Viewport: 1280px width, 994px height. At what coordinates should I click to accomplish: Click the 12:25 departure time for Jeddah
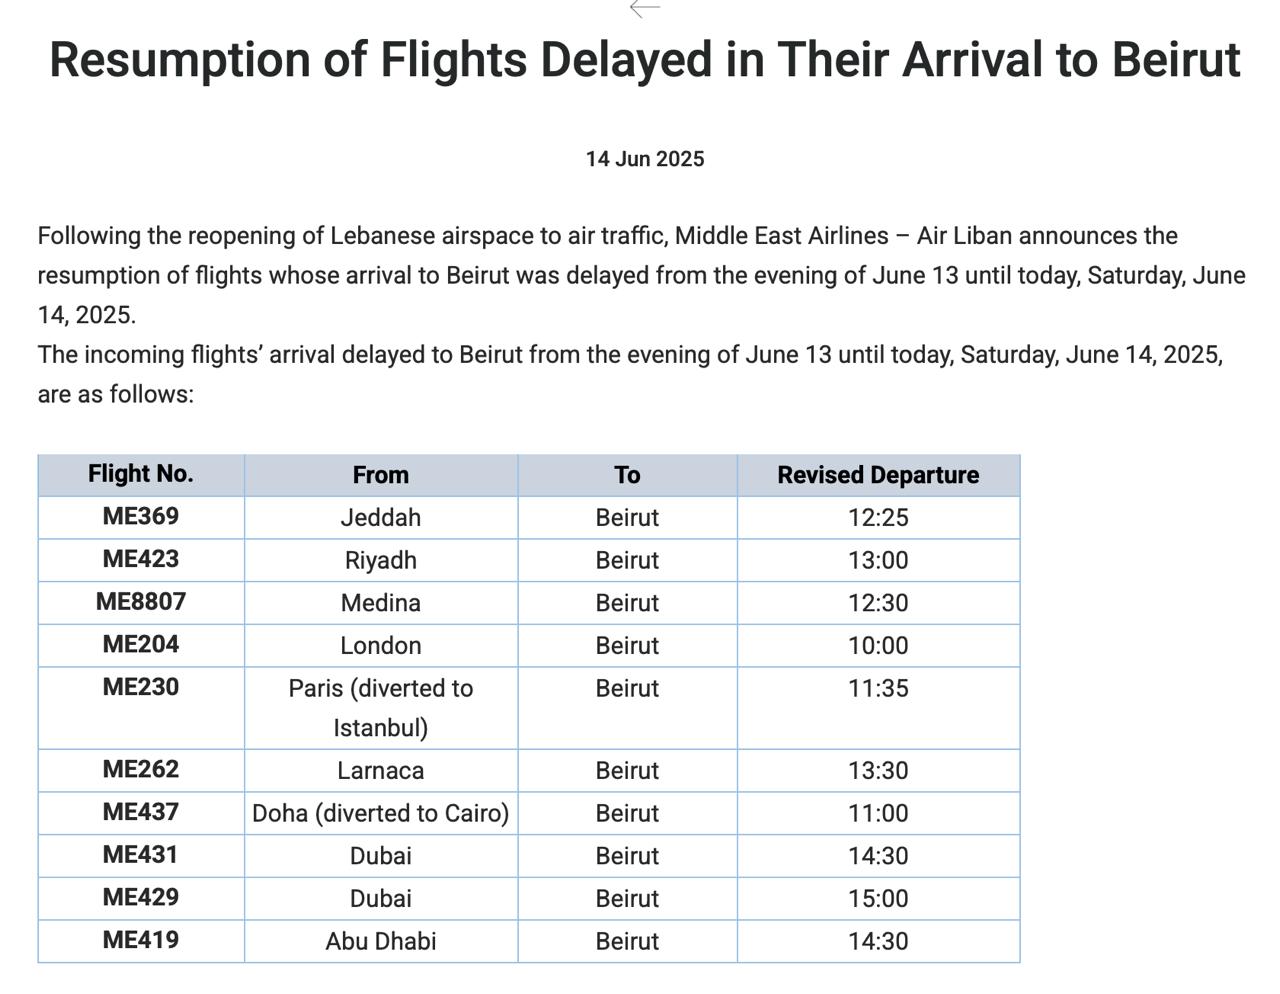tap(878, 518)
